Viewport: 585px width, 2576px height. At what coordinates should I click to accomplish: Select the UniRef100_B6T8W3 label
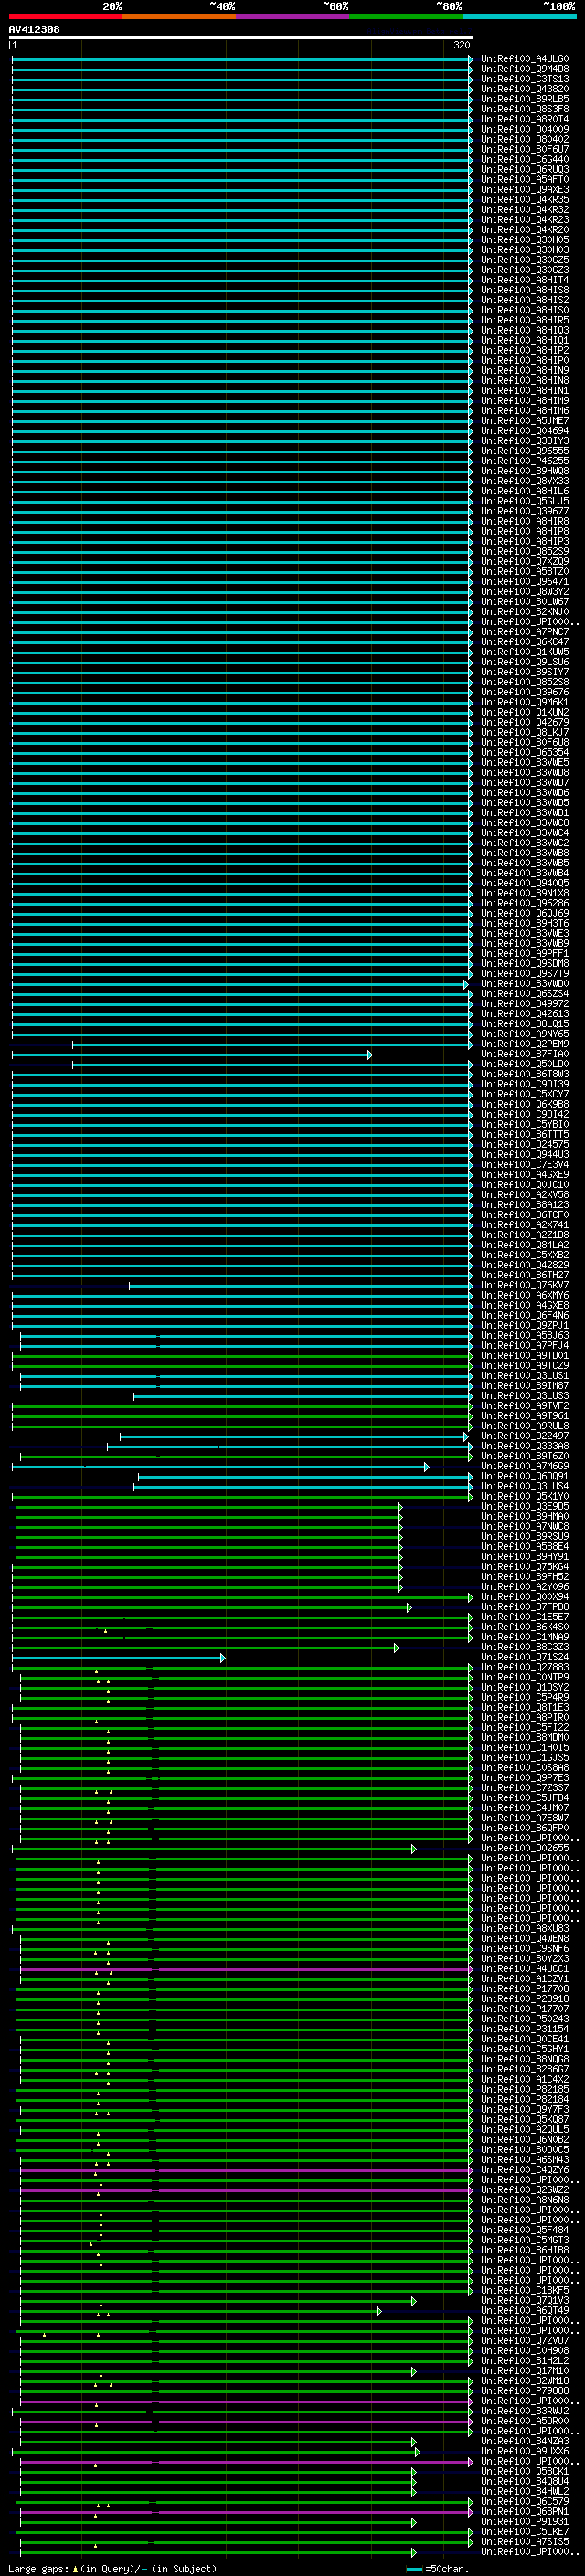pyautogui.click(x=525, y=1074)
